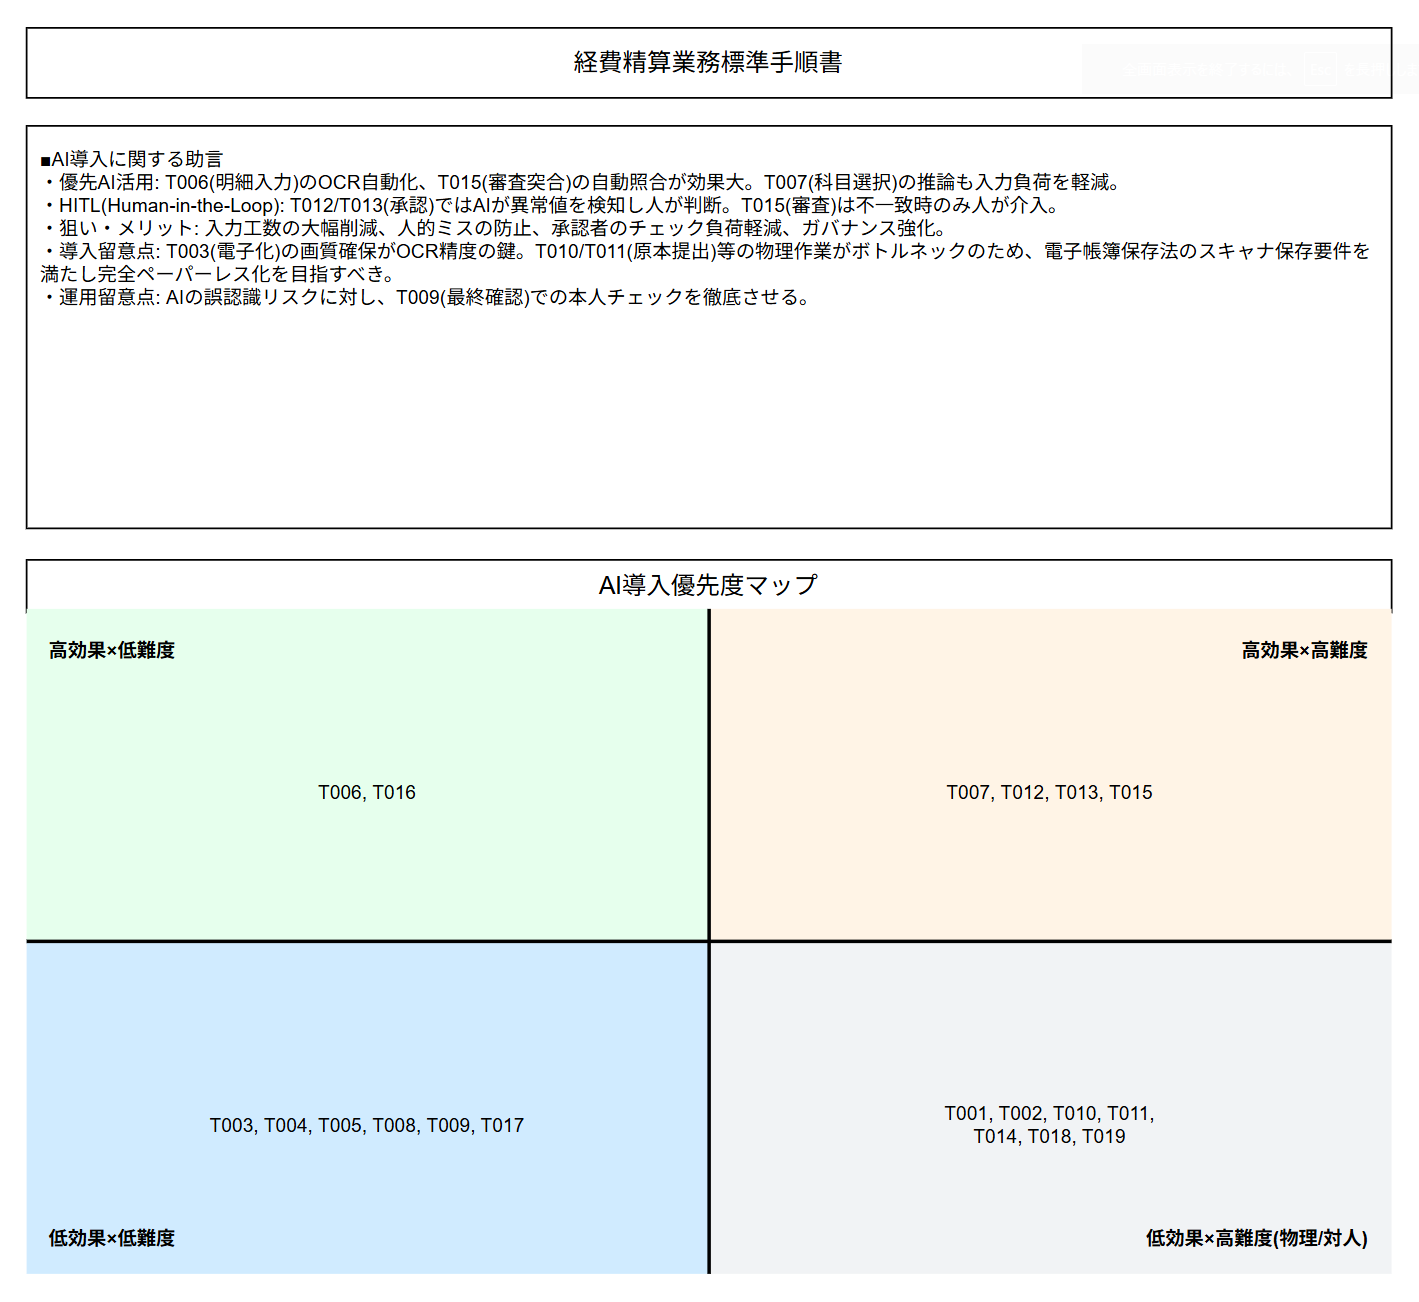Click the continuation line 満たし完全ペーパーレス化を目指すべき
The image size is (1419, 1302).
pos(219,274)
